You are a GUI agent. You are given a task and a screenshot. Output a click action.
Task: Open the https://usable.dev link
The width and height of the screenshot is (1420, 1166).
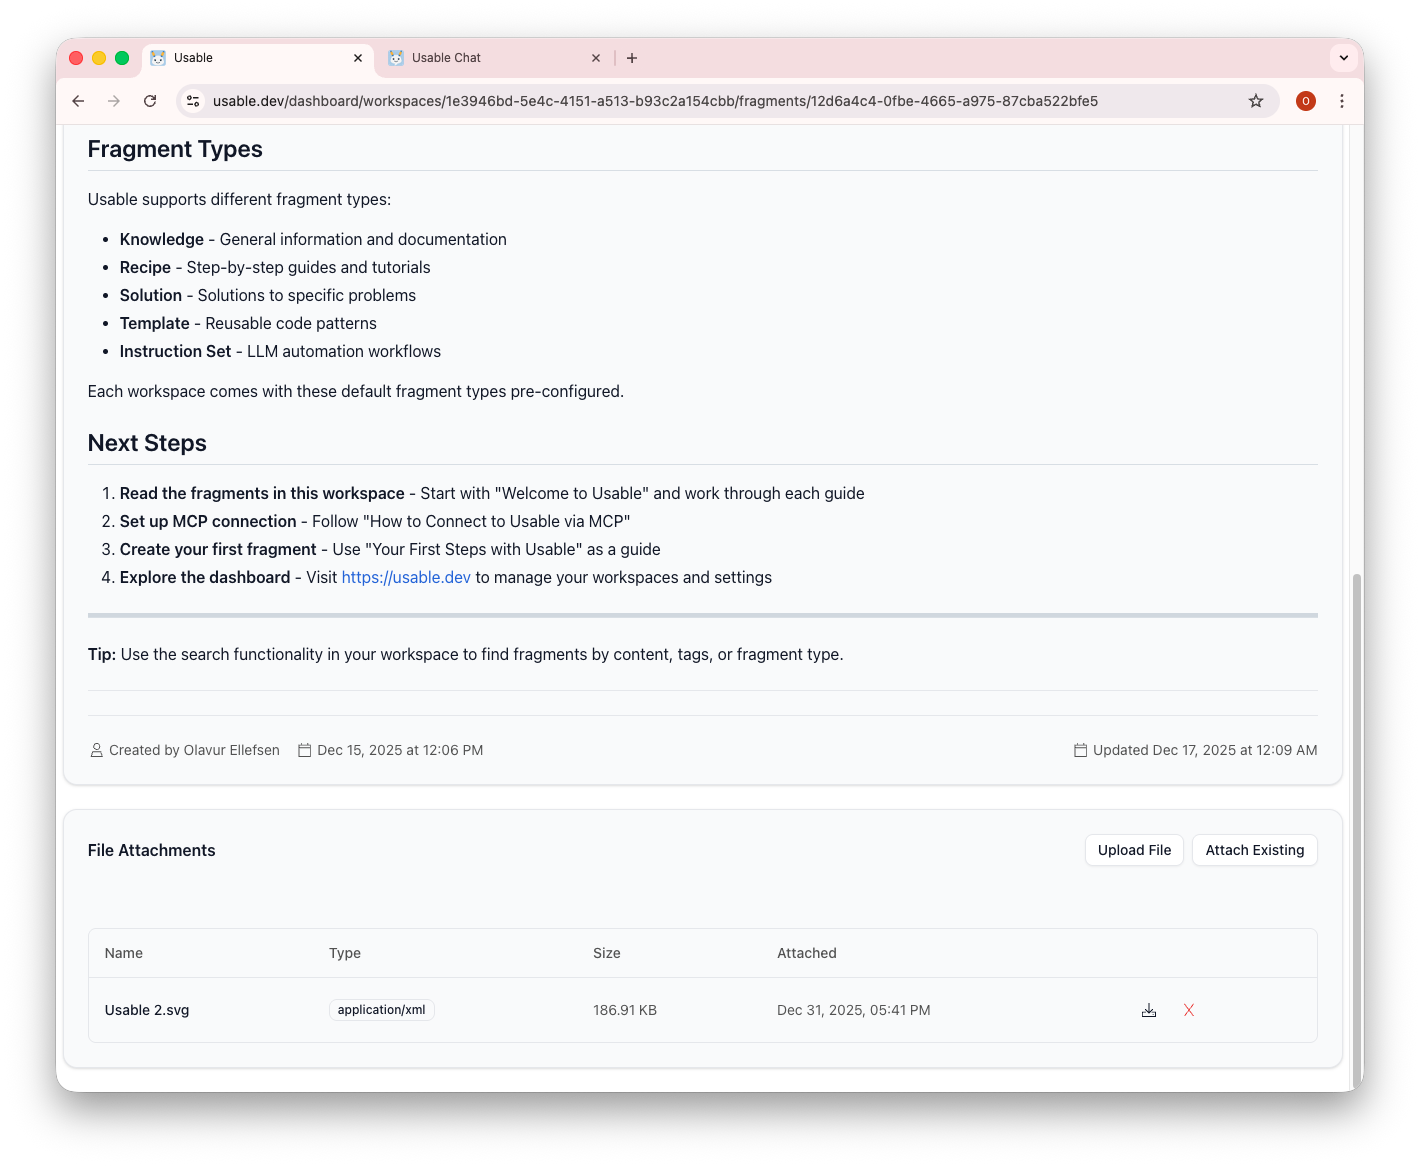point(406,577)
